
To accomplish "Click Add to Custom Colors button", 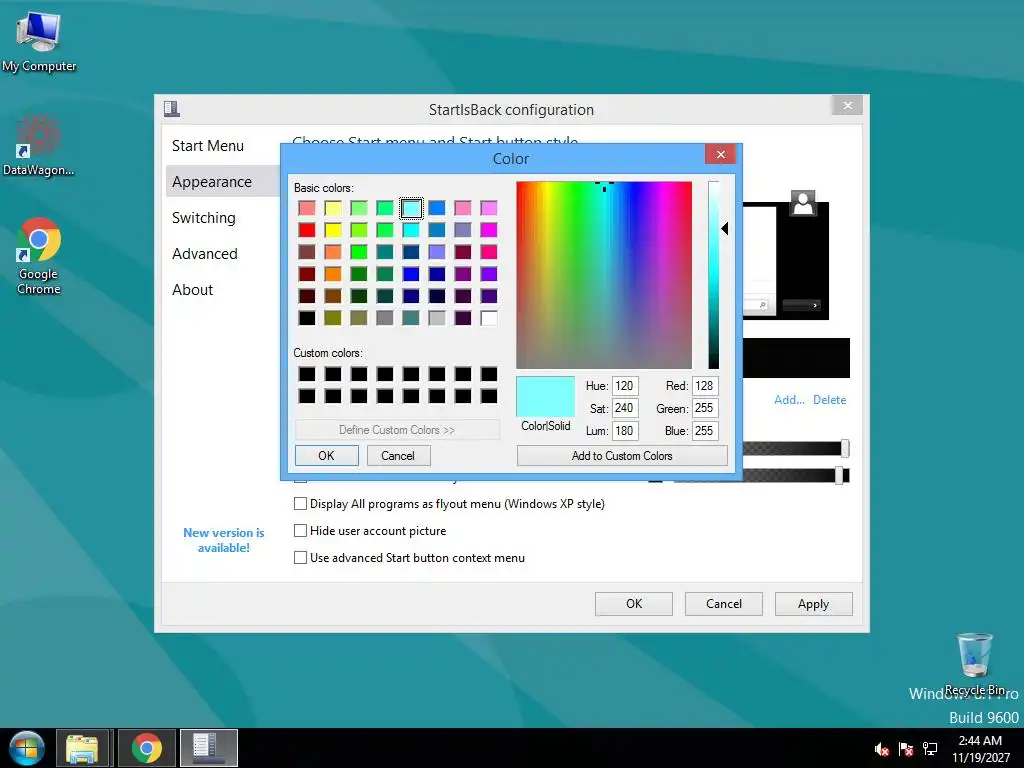I will [x=622, y=455].
